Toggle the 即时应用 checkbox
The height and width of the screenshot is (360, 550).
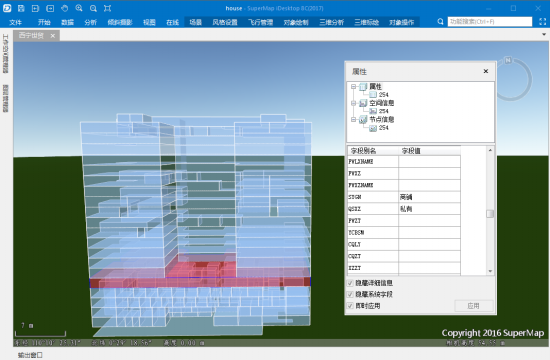click(x=350, y=306)
